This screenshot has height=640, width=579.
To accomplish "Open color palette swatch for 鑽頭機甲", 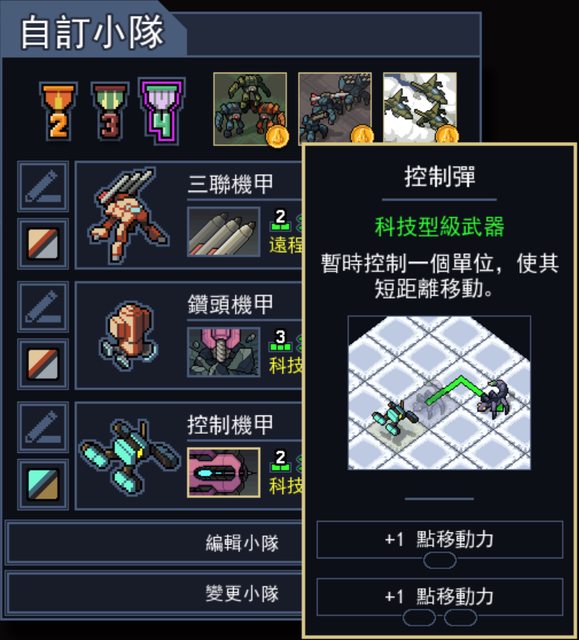I will click(43, 363).
